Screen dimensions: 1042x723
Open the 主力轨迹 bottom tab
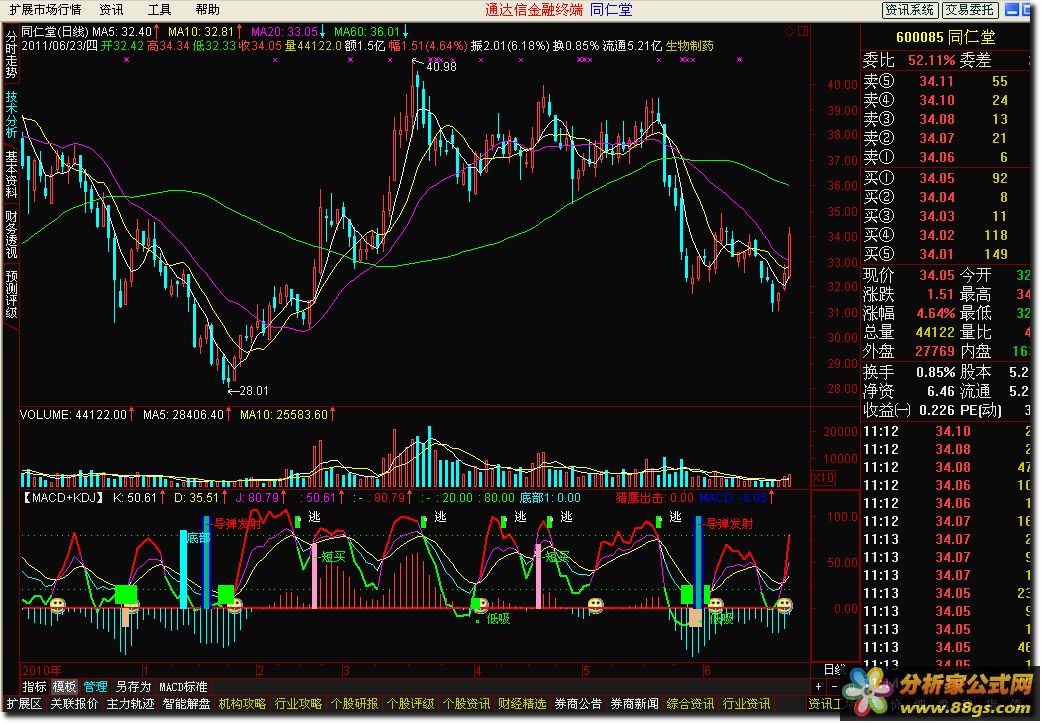(x=130, y=704)
